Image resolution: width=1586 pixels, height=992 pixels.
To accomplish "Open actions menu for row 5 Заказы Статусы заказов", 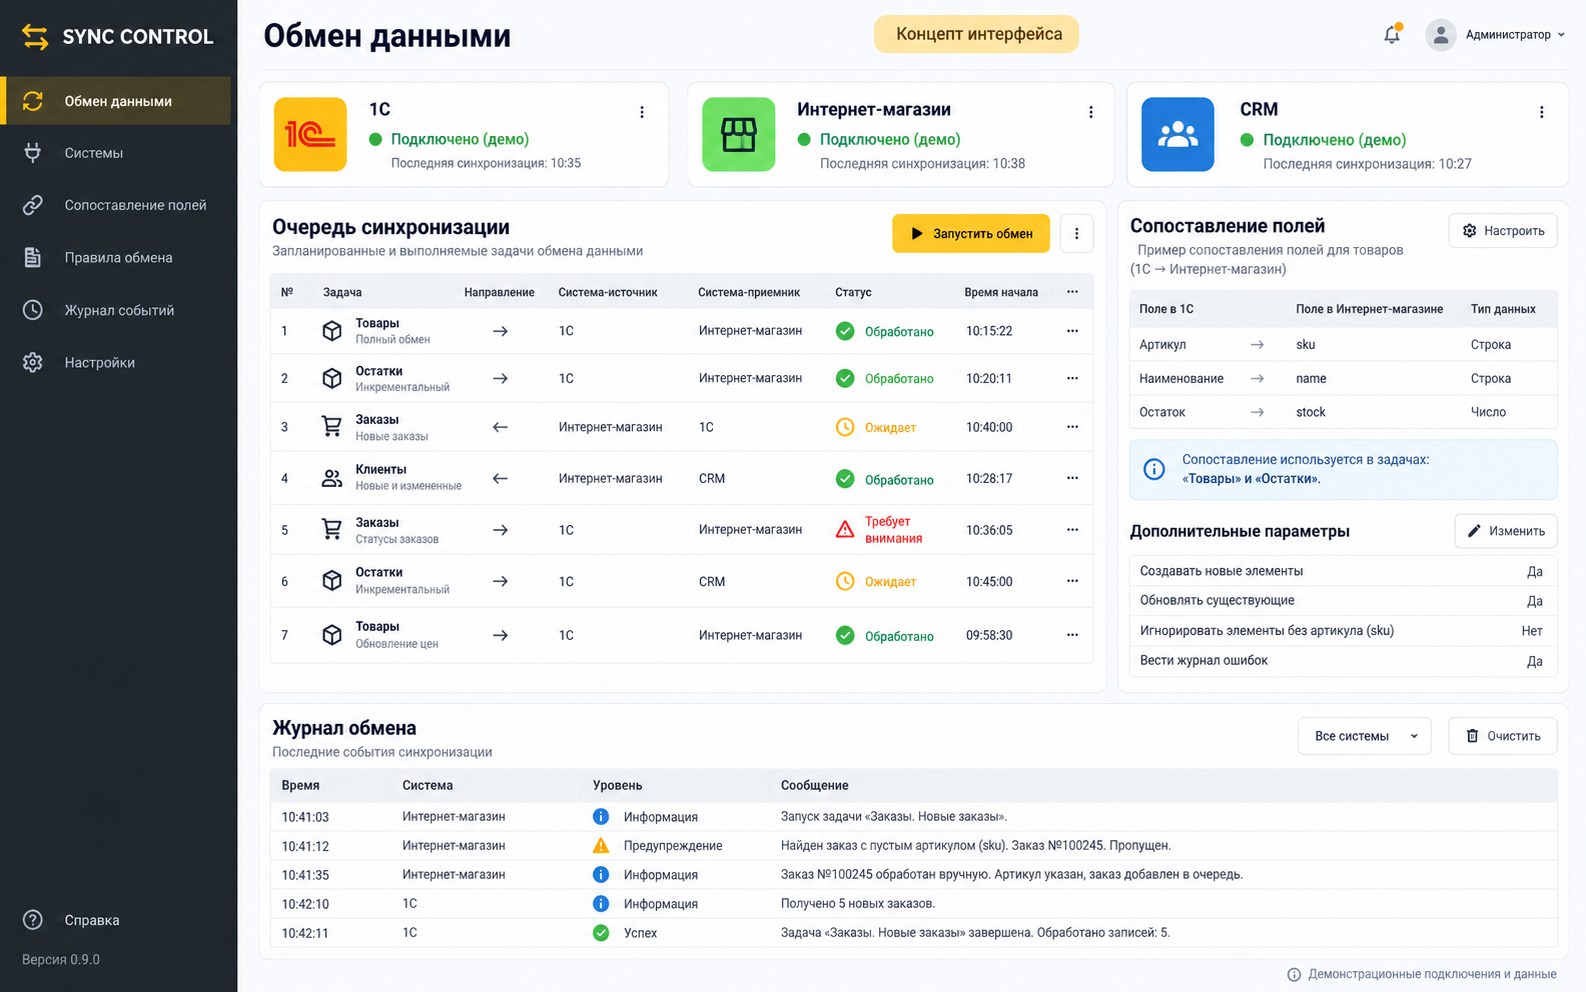I will 1072,530.
